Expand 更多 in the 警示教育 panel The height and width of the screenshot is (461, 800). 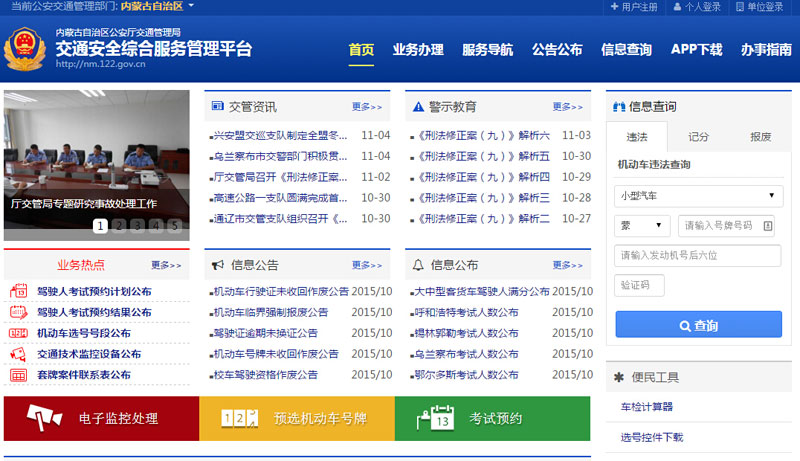pos(567,107)
